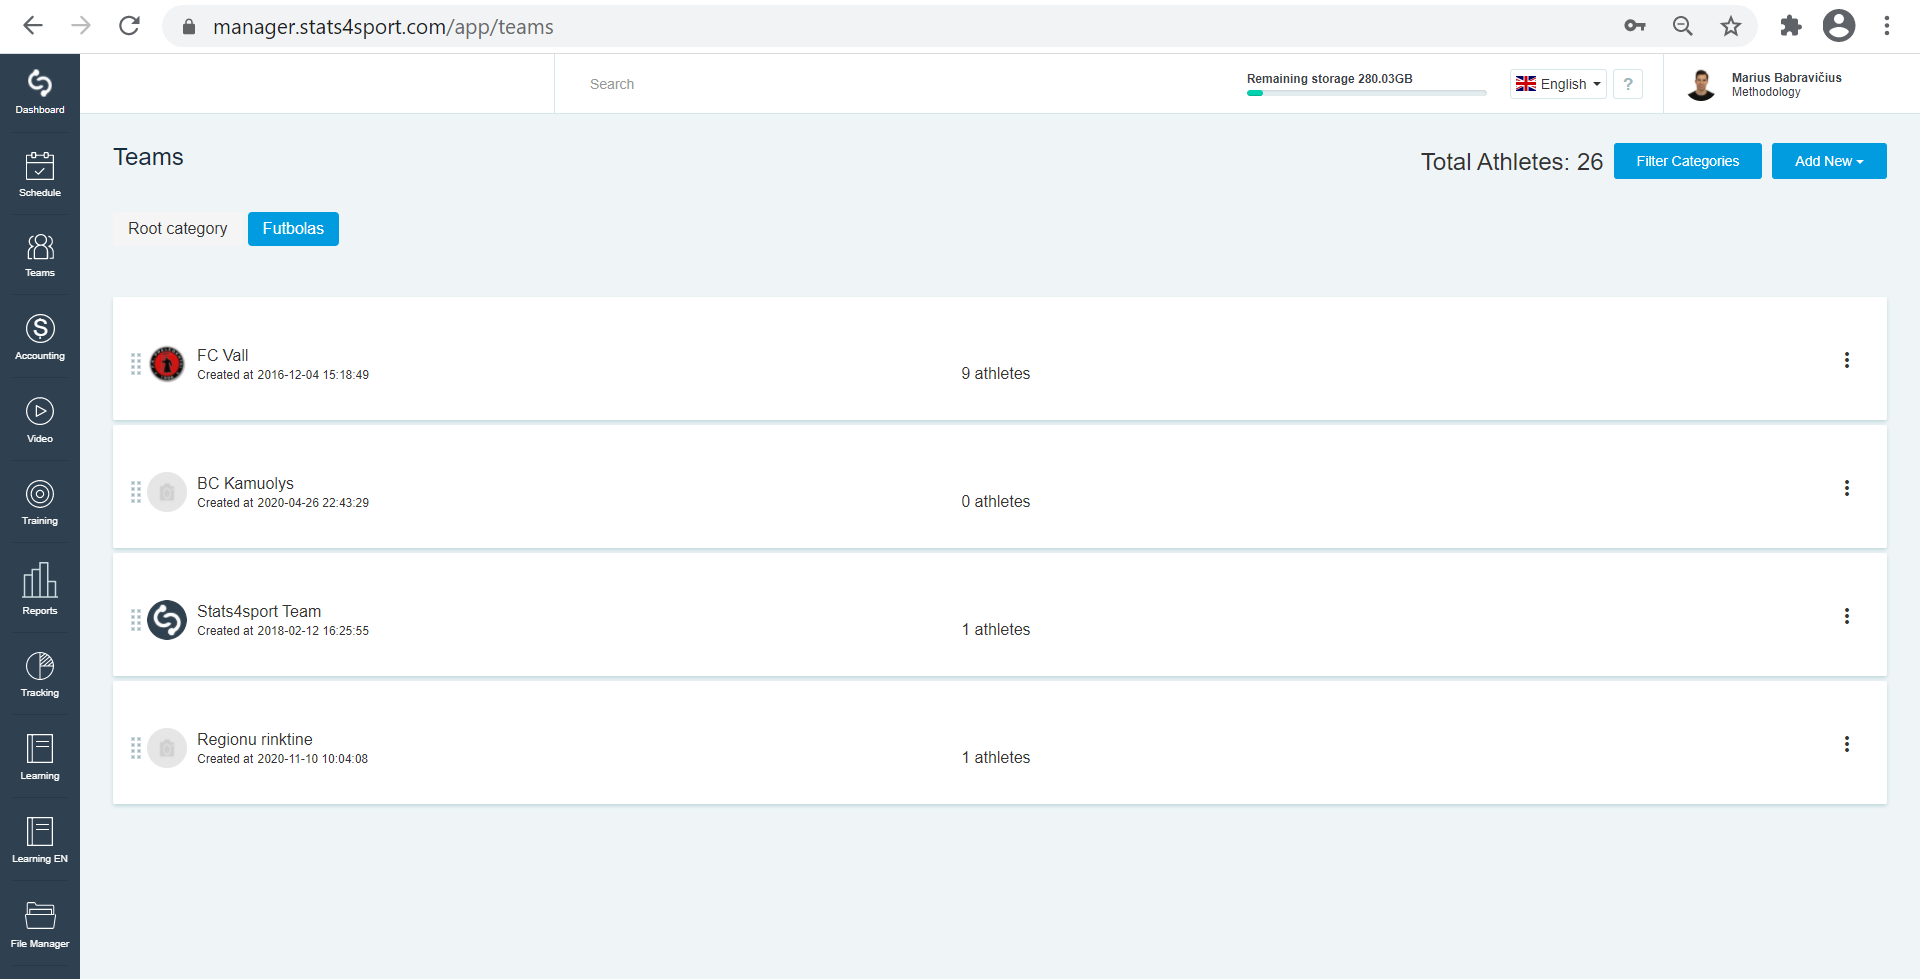Click the remaining storage progress bar
Screen dimensions: 1920x979
pyautogui.click(x=1366, y=93)
